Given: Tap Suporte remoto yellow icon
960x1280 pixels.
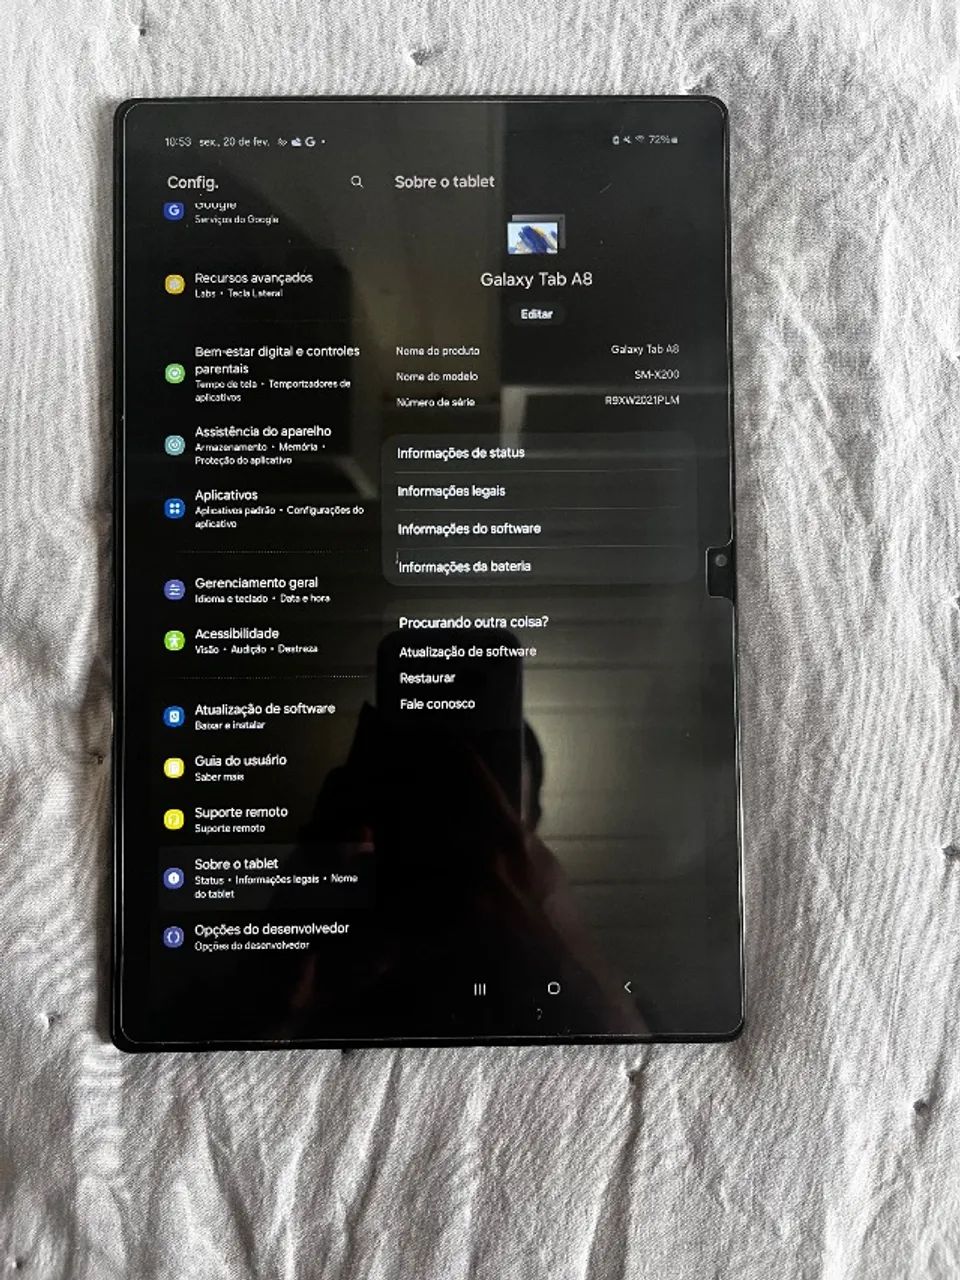Looking at the screenshot, I should coord(174,819).
